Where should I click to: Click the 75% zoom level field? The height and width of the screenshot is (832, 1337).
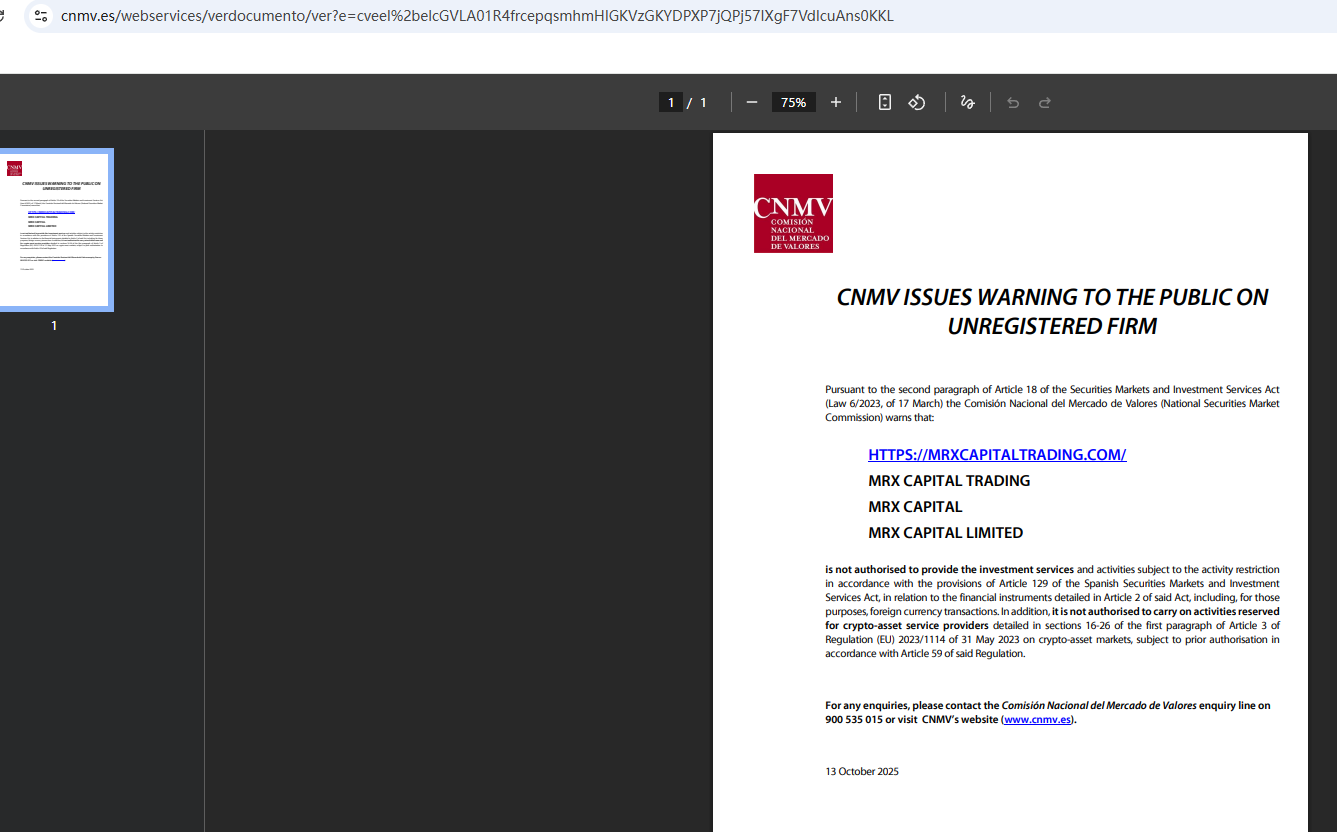point(794,102)
